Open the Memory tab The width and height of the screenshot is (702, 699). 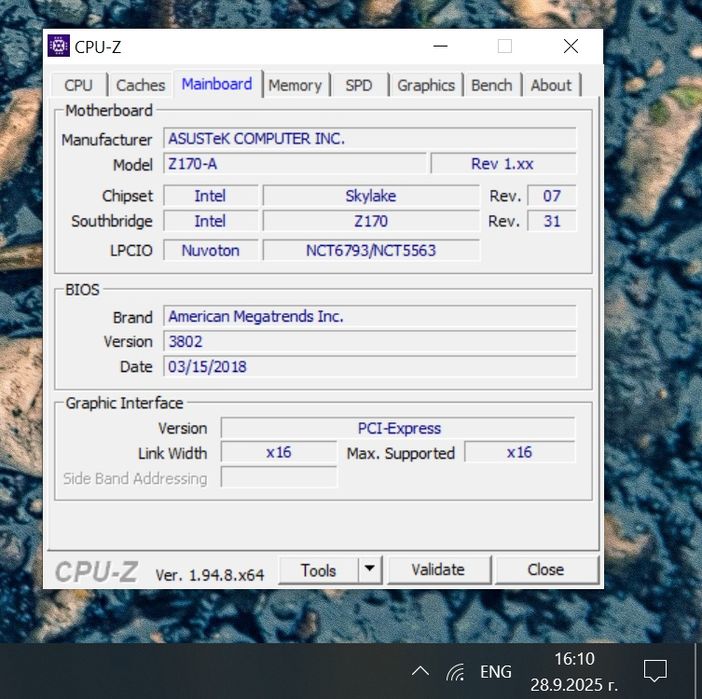coord(295,85)
